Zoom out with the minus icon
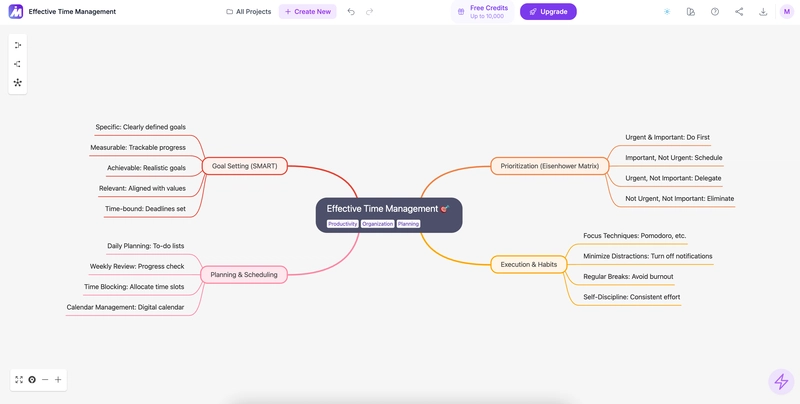The width and height of the screenshot is (800, 404). [45, 380]
